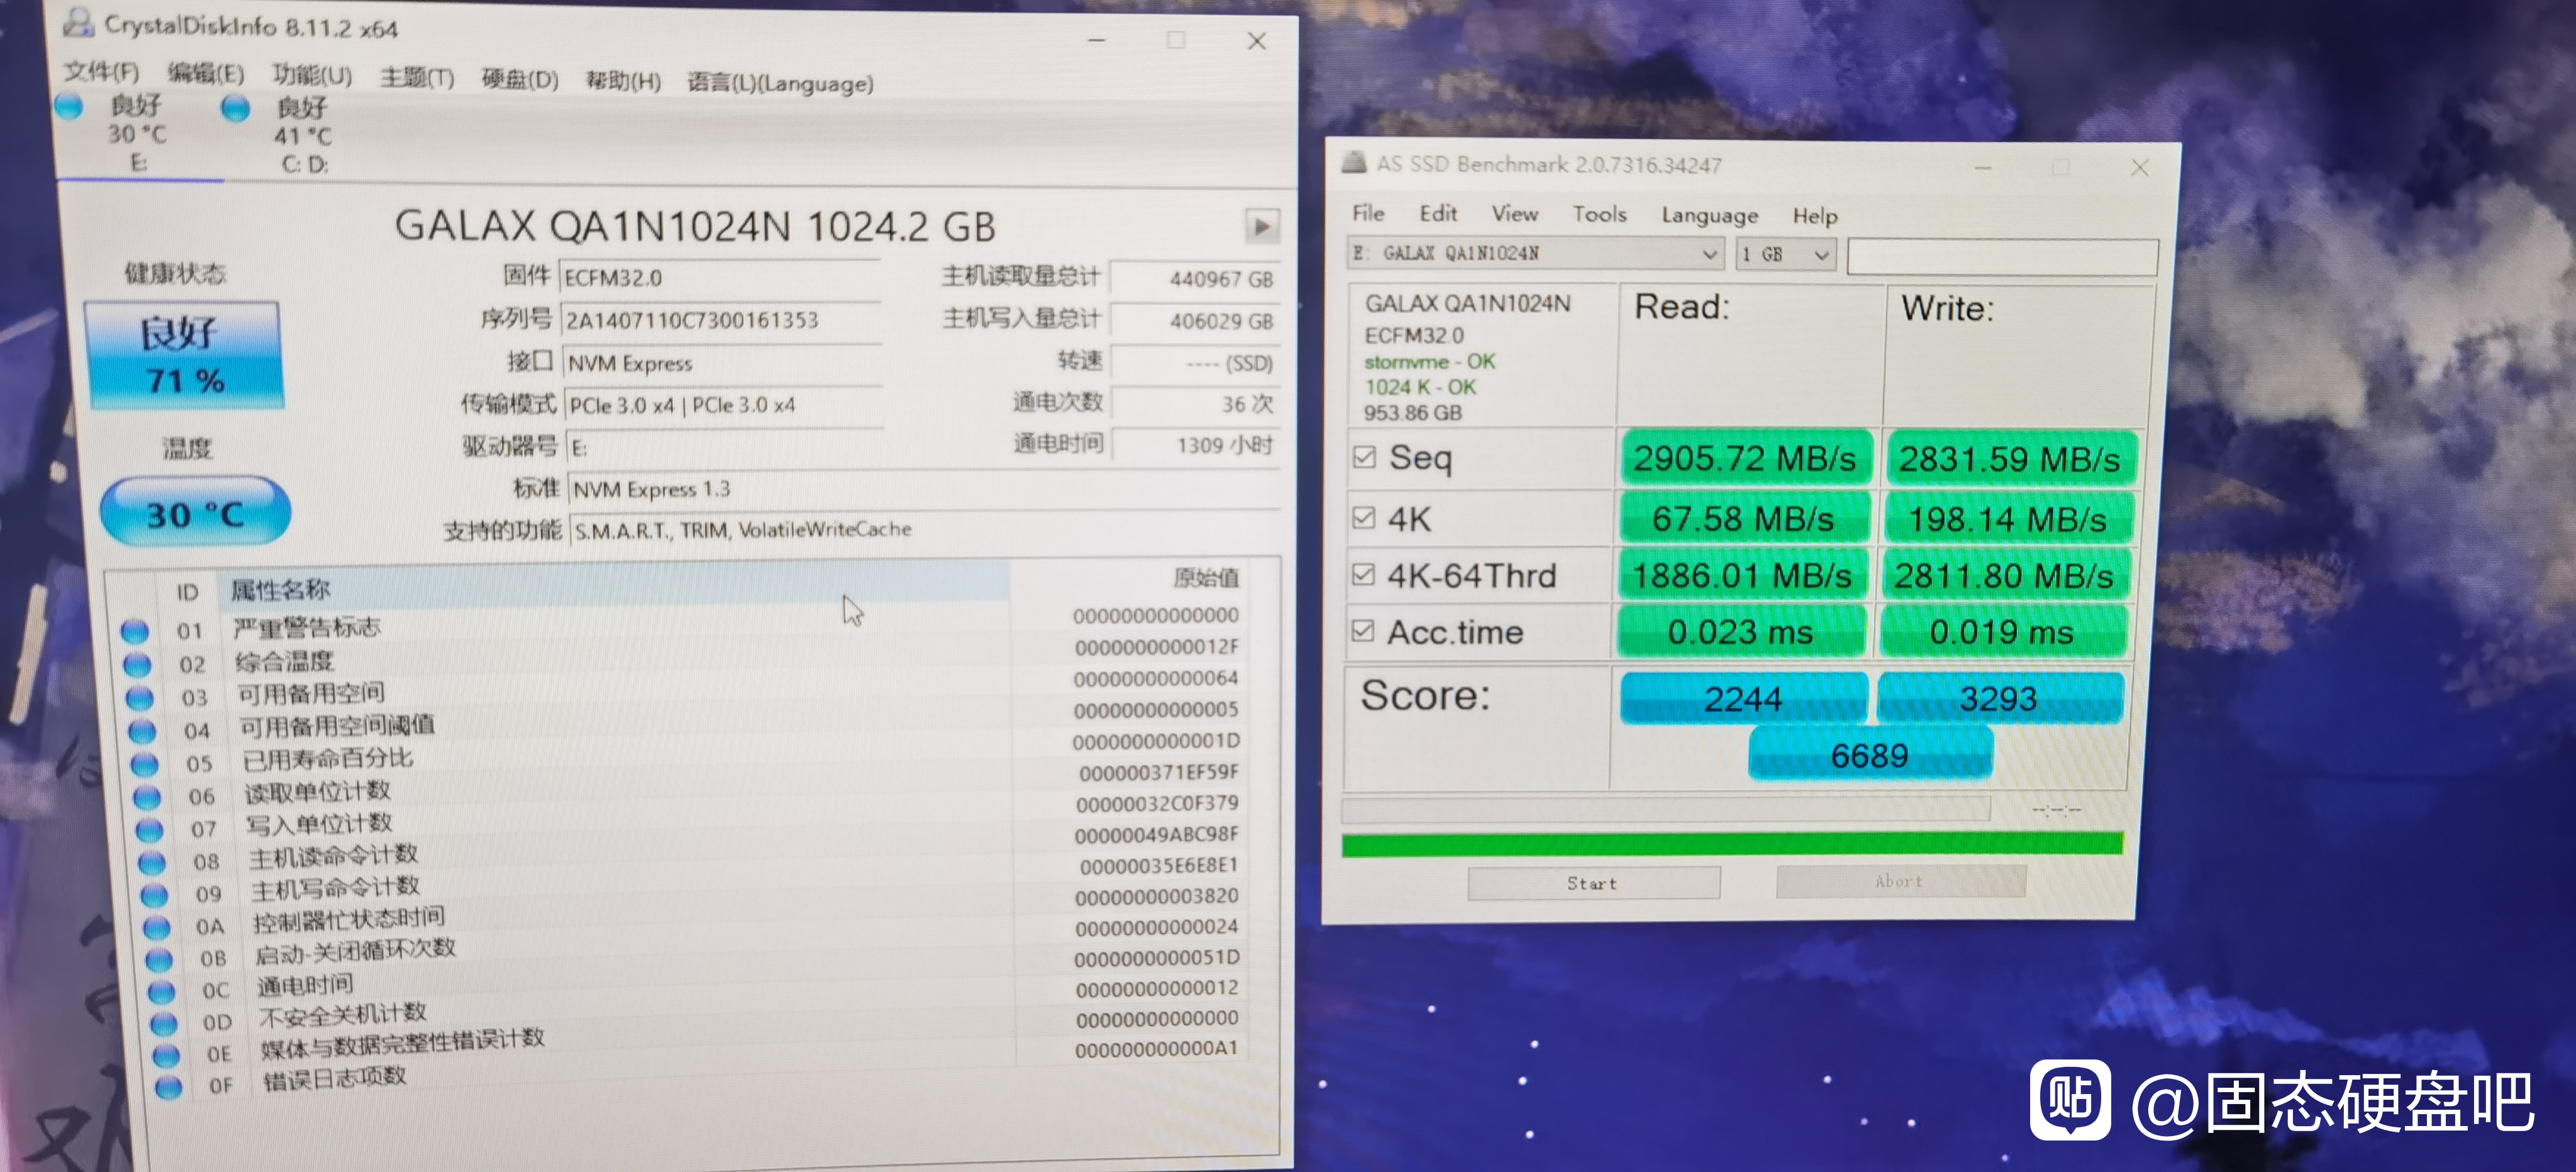Click the next-disk arrow button beside GALAX title
This screenshot has width=2576, height=1172.
(x=1262, y=227)
